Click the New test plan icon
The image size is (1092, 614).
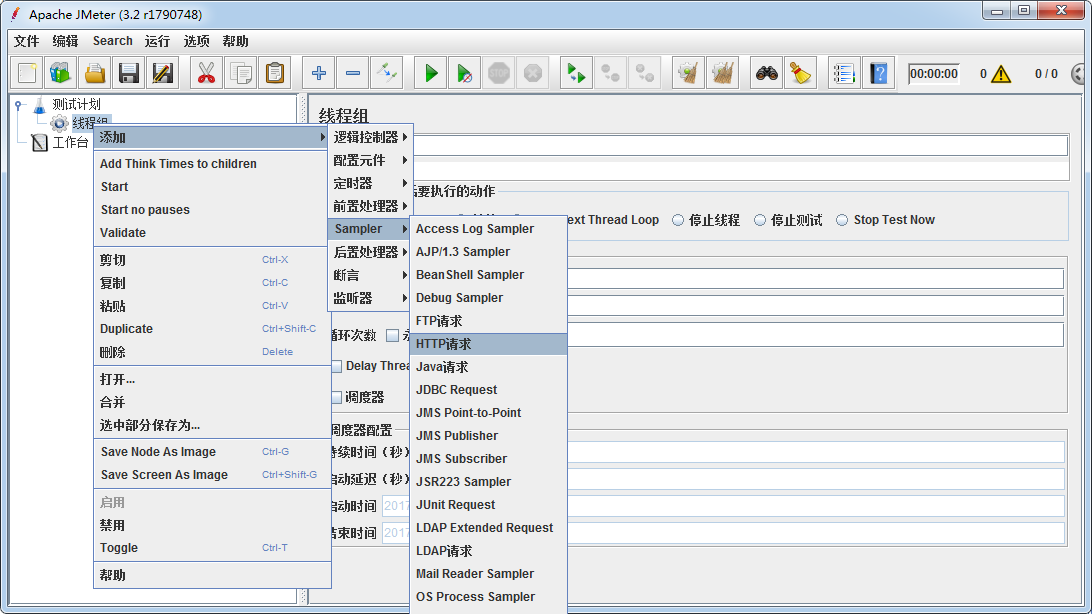point(27,73)
